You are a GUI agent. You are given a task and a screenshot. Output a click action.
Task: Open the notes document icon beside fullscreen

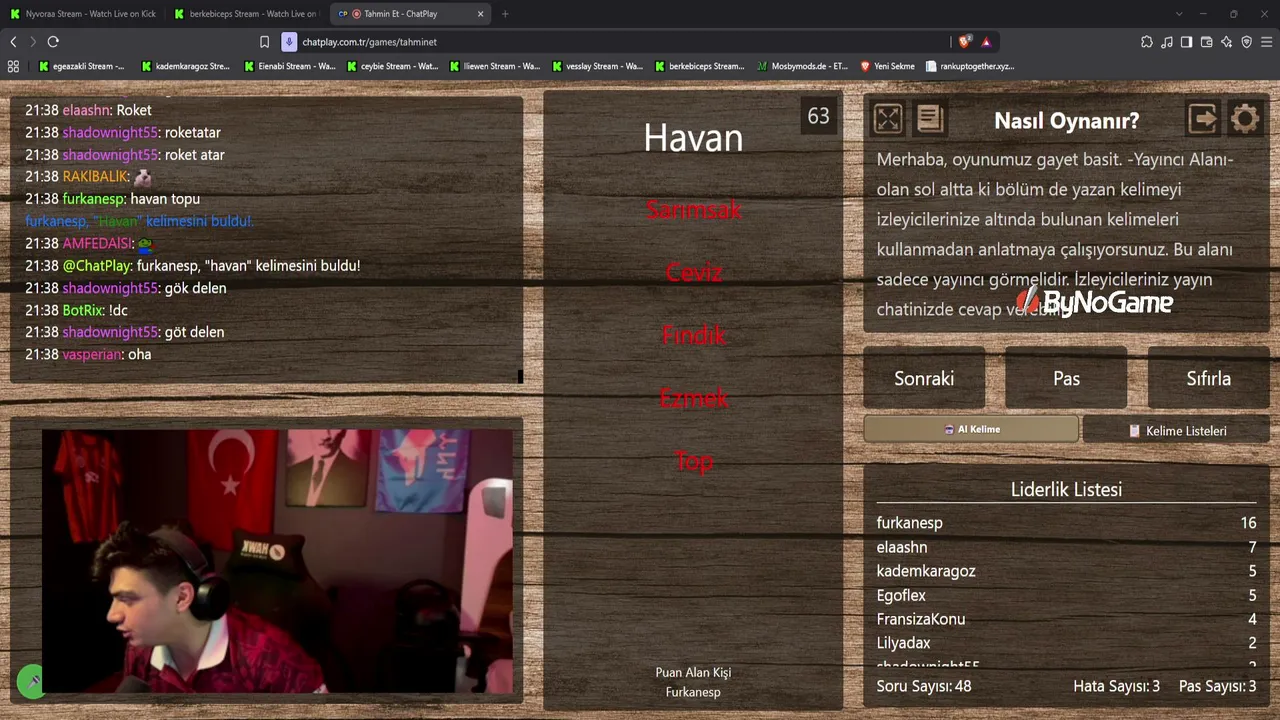click(930, 119)
